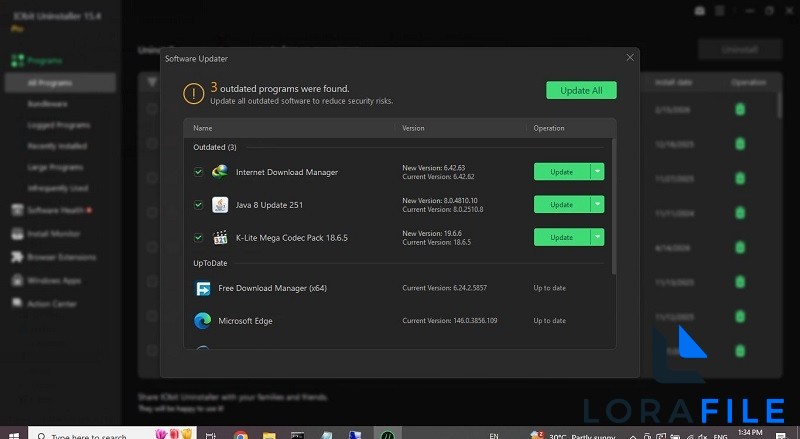Click the Free Download Manager (x64) icon

pos(203,288)
